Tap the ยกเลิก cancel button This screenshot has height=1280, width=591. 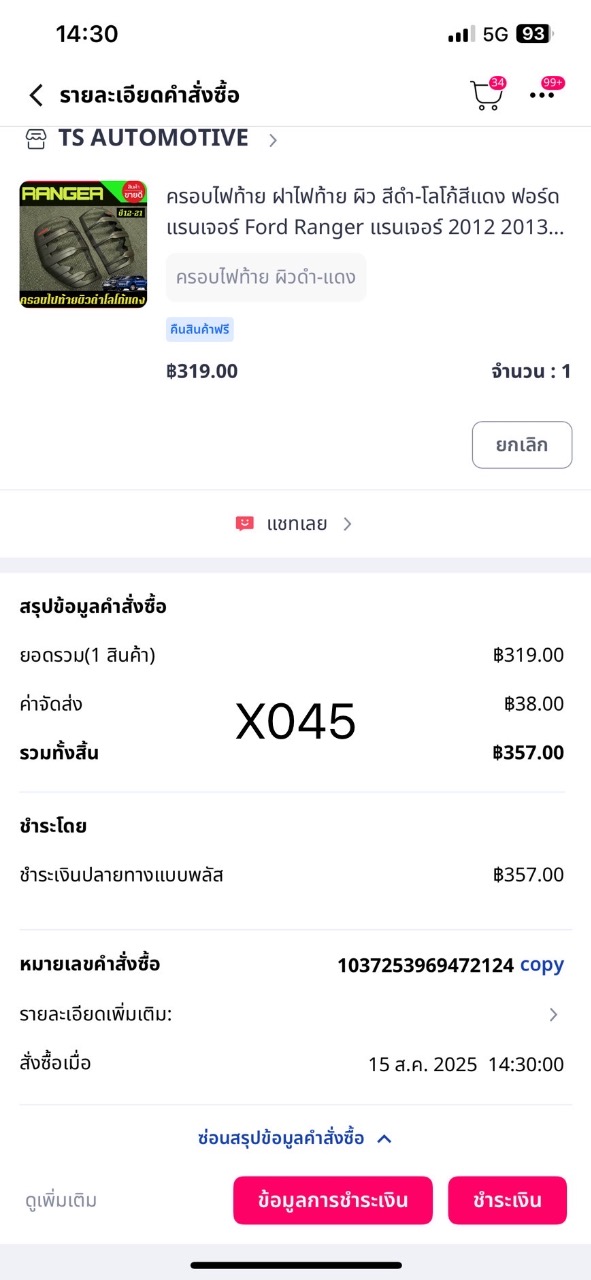pos(522,445)
